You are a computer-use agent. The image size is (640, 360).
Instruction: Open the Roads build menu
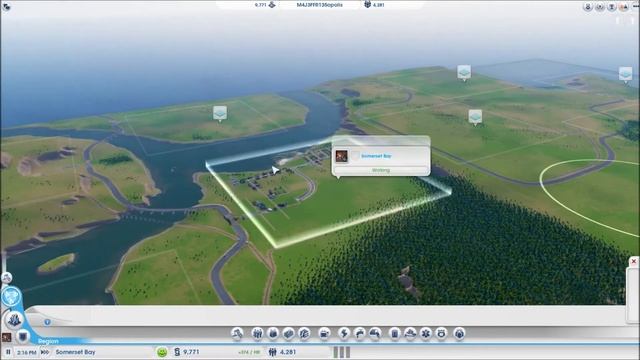click(237, 333)
